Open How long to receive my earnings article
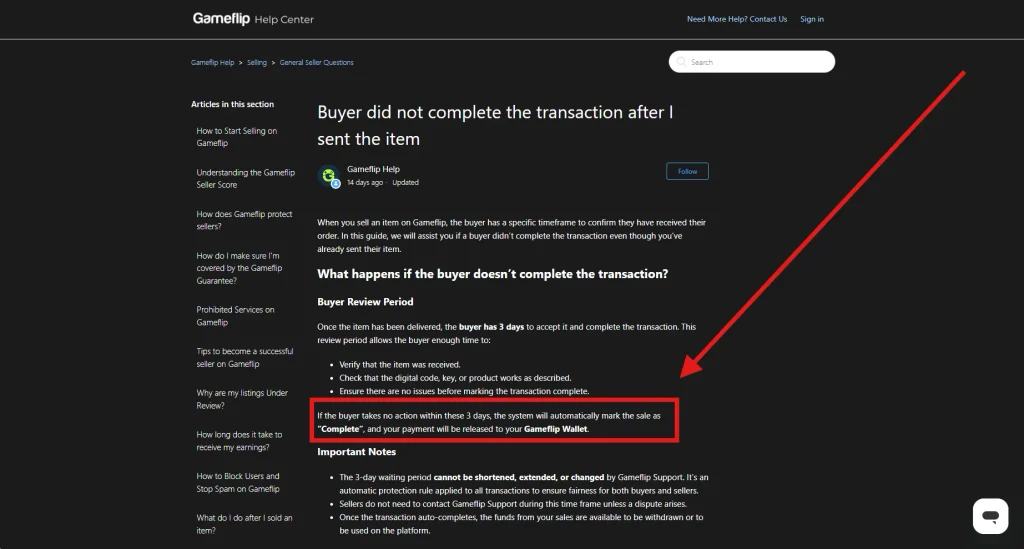The height and width of the screenshot is (549, 1024). [x=239, y=441]
